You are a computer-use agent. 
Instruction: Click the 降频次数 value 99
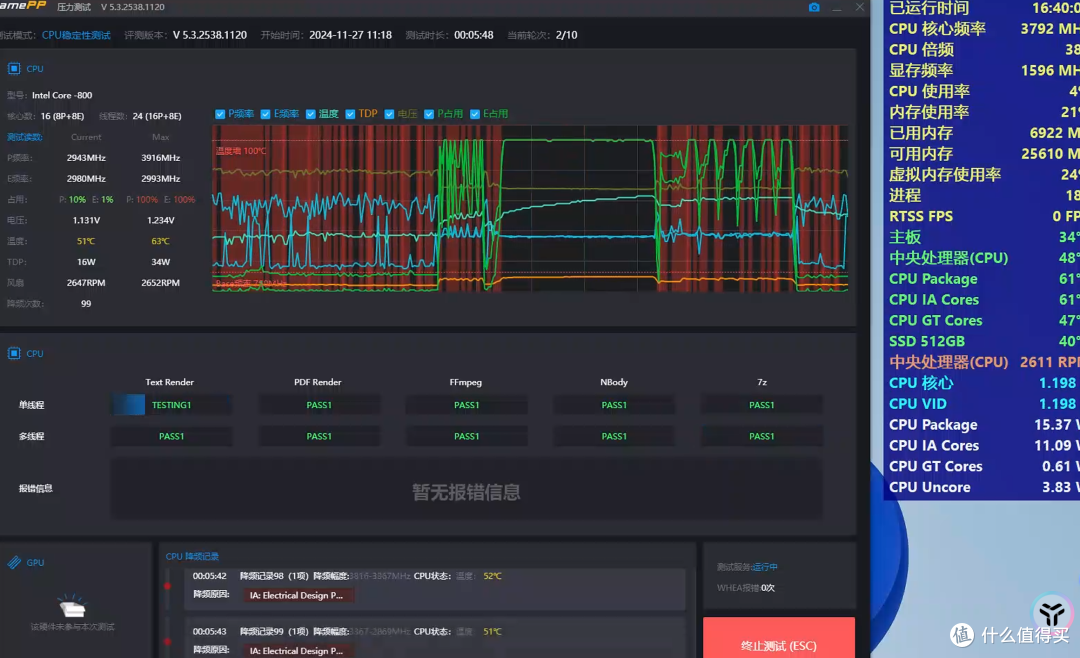pyautogui.click(x=86, y=303)
